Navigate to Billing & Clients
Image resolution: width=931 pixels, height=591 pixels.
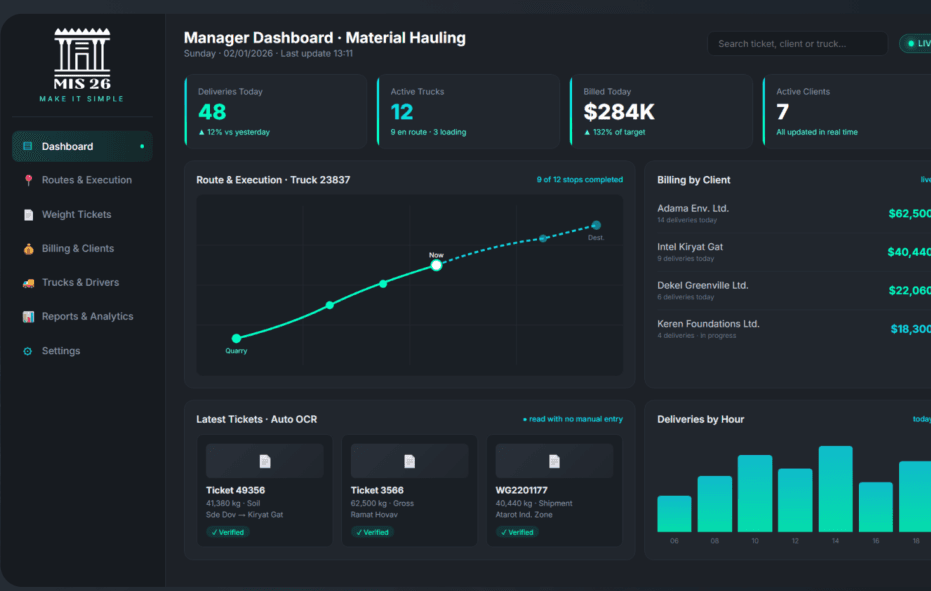[x=82, y=248]
